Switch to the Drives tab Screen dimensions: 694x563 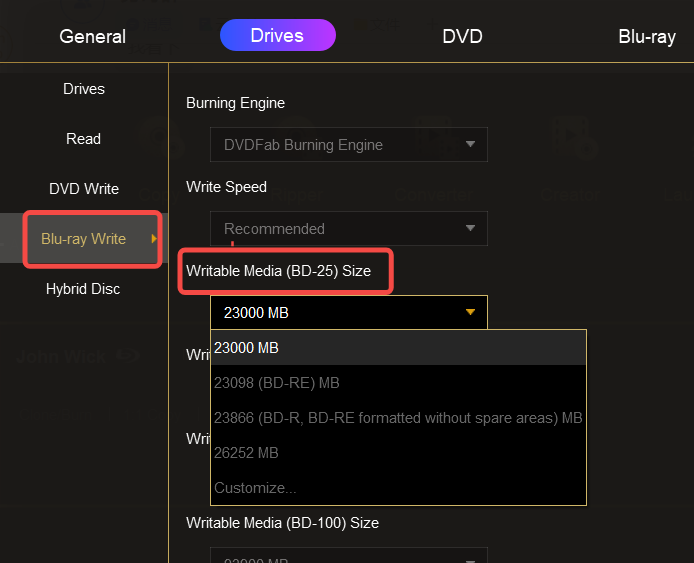tap(277, 36)
